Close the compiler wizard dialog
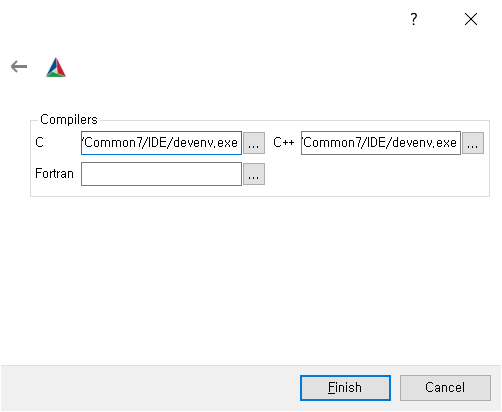This screenshot has width=502, height=412. point(471,19)
